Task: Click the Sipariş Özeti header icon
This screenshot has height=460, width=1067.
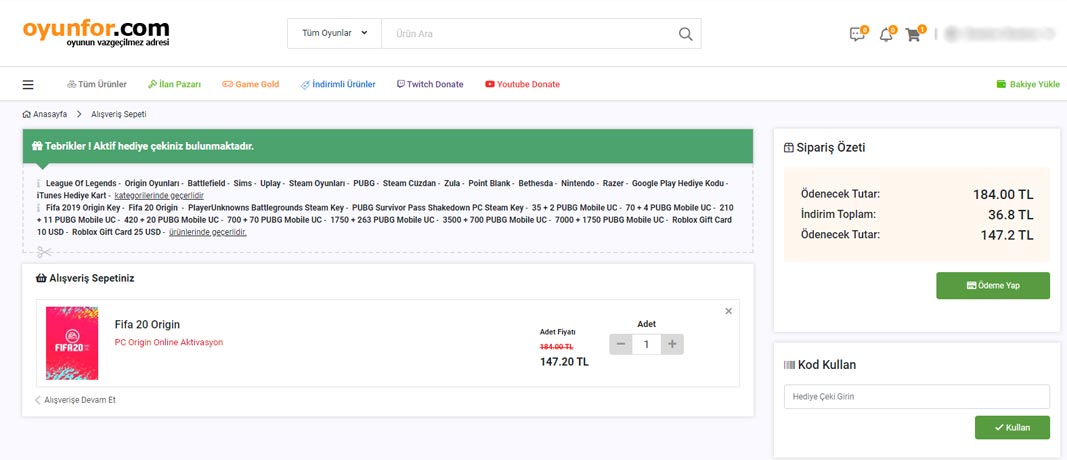Action: (789, 148)
